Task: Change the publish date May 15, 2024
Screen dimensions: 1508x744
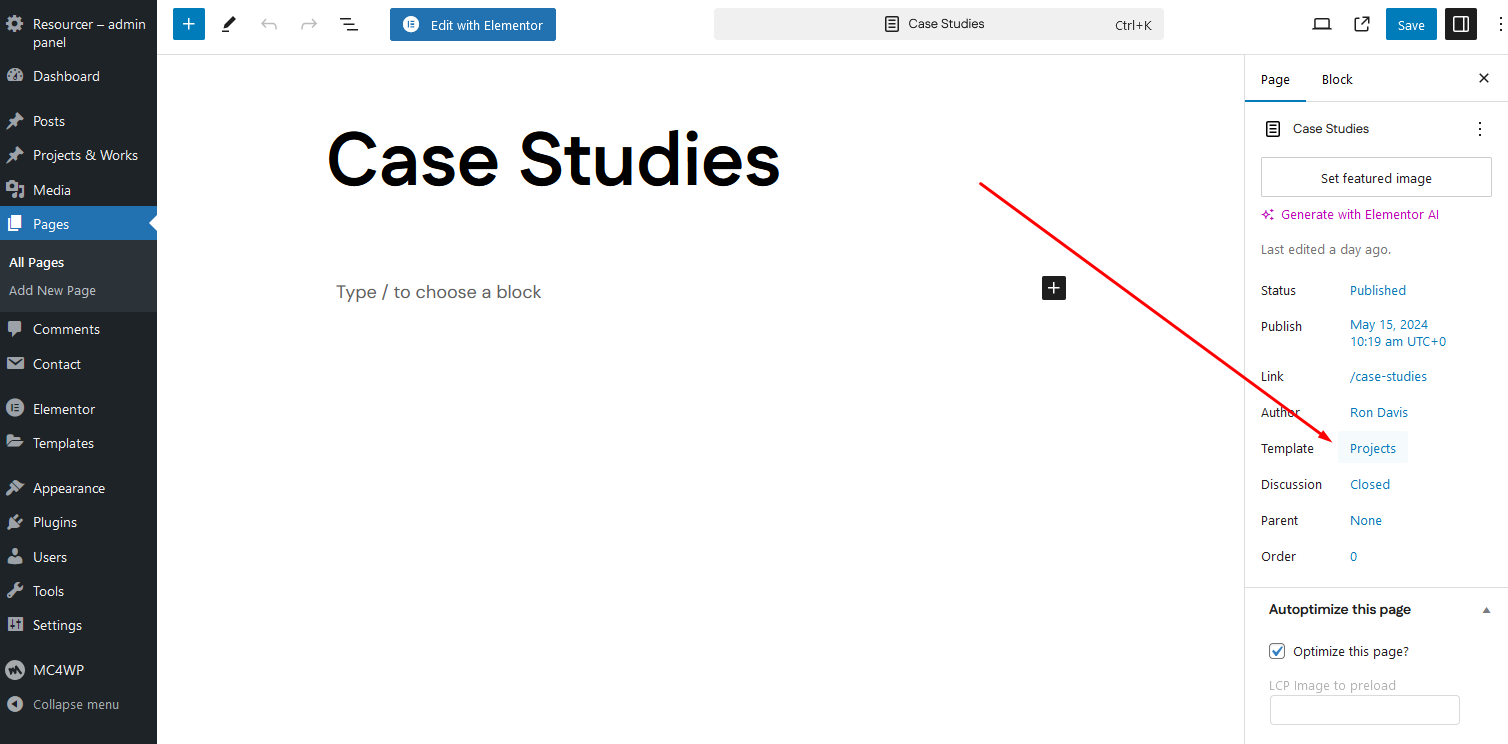Action: tap(1398, 333)
